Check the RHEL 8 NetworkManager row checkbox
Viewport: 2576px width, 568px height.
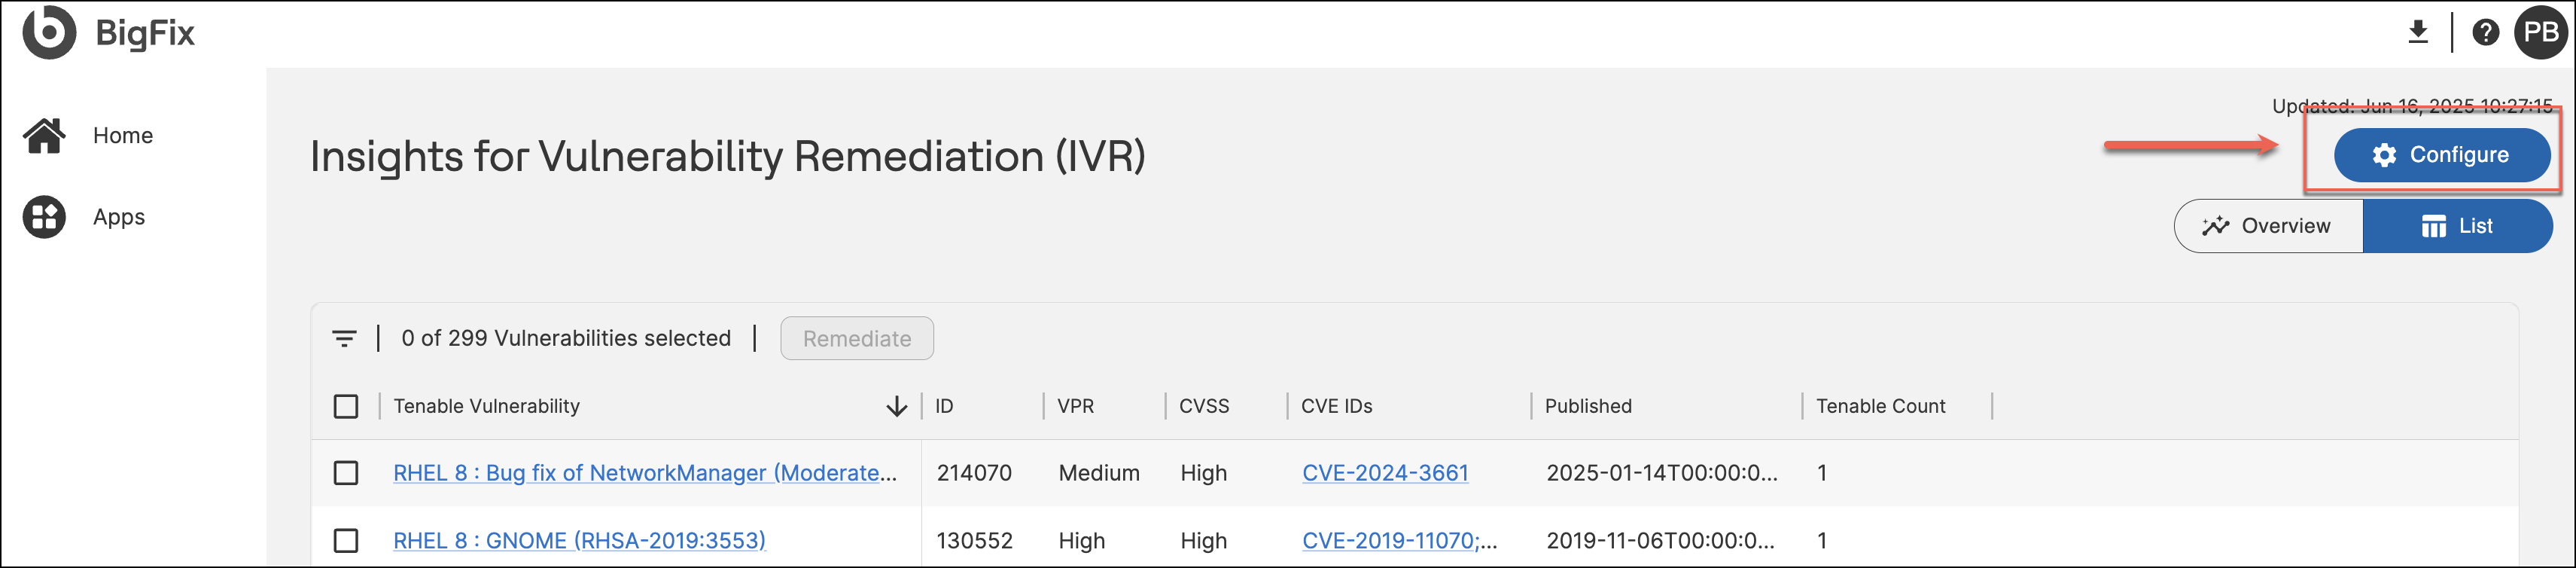[346, 473]
